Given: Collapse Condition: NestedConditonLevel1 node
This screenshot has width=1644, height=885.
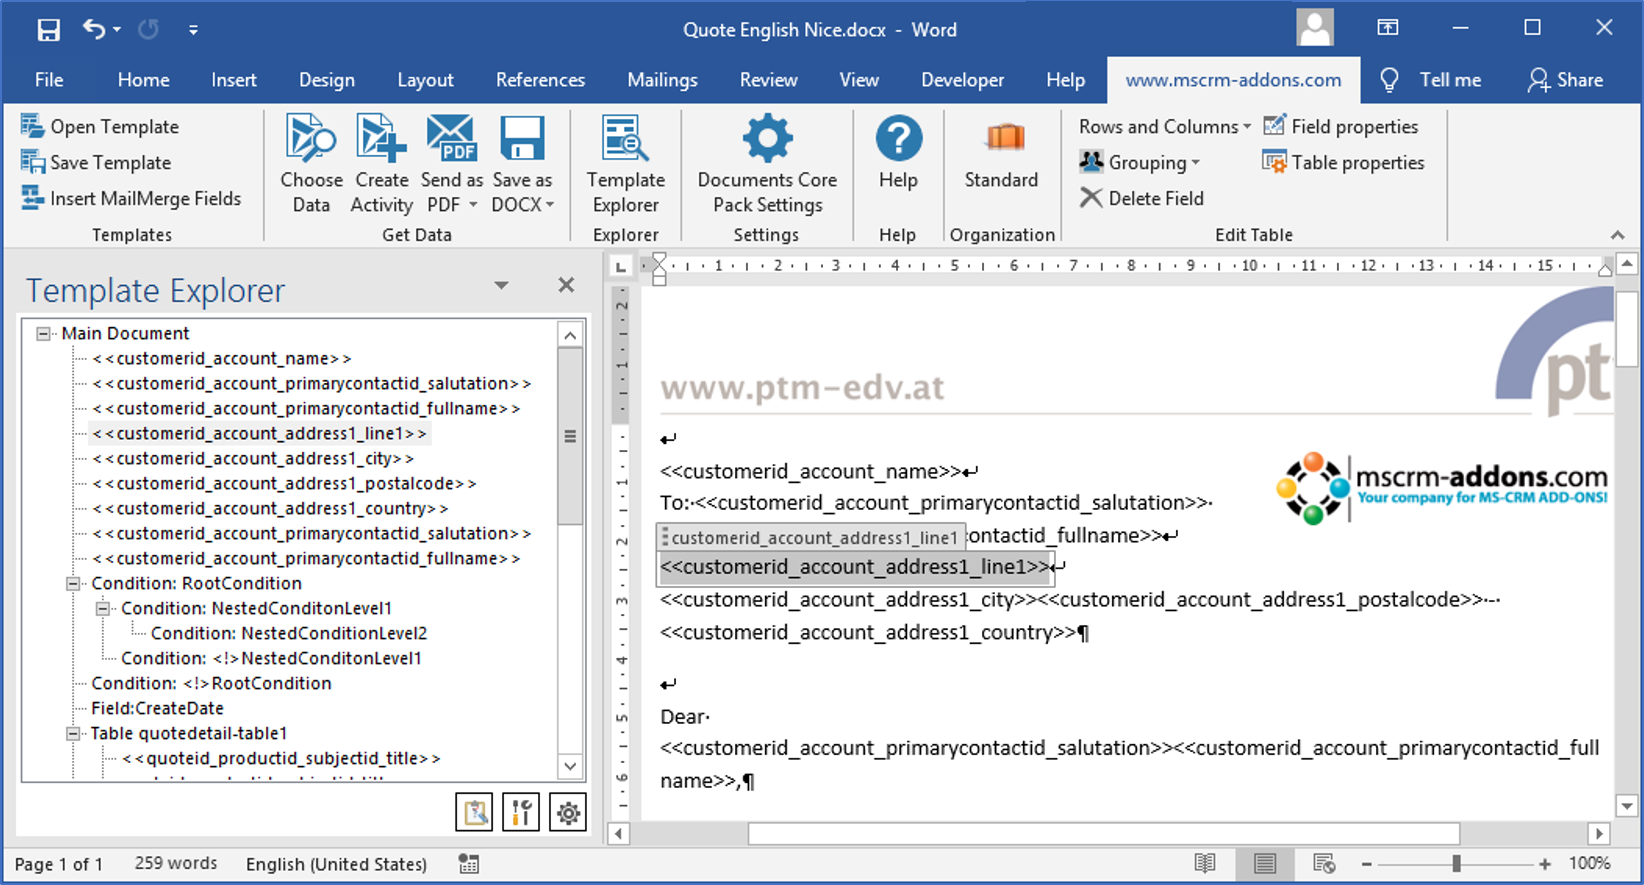Looking at the screenshot, I should [x=103, y=609].
